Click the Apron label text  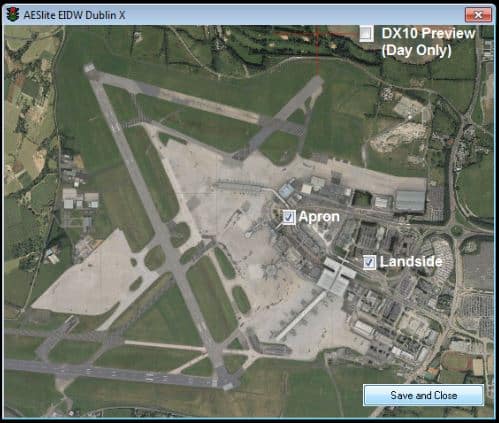pyautogui.click(x=319, y=217)
